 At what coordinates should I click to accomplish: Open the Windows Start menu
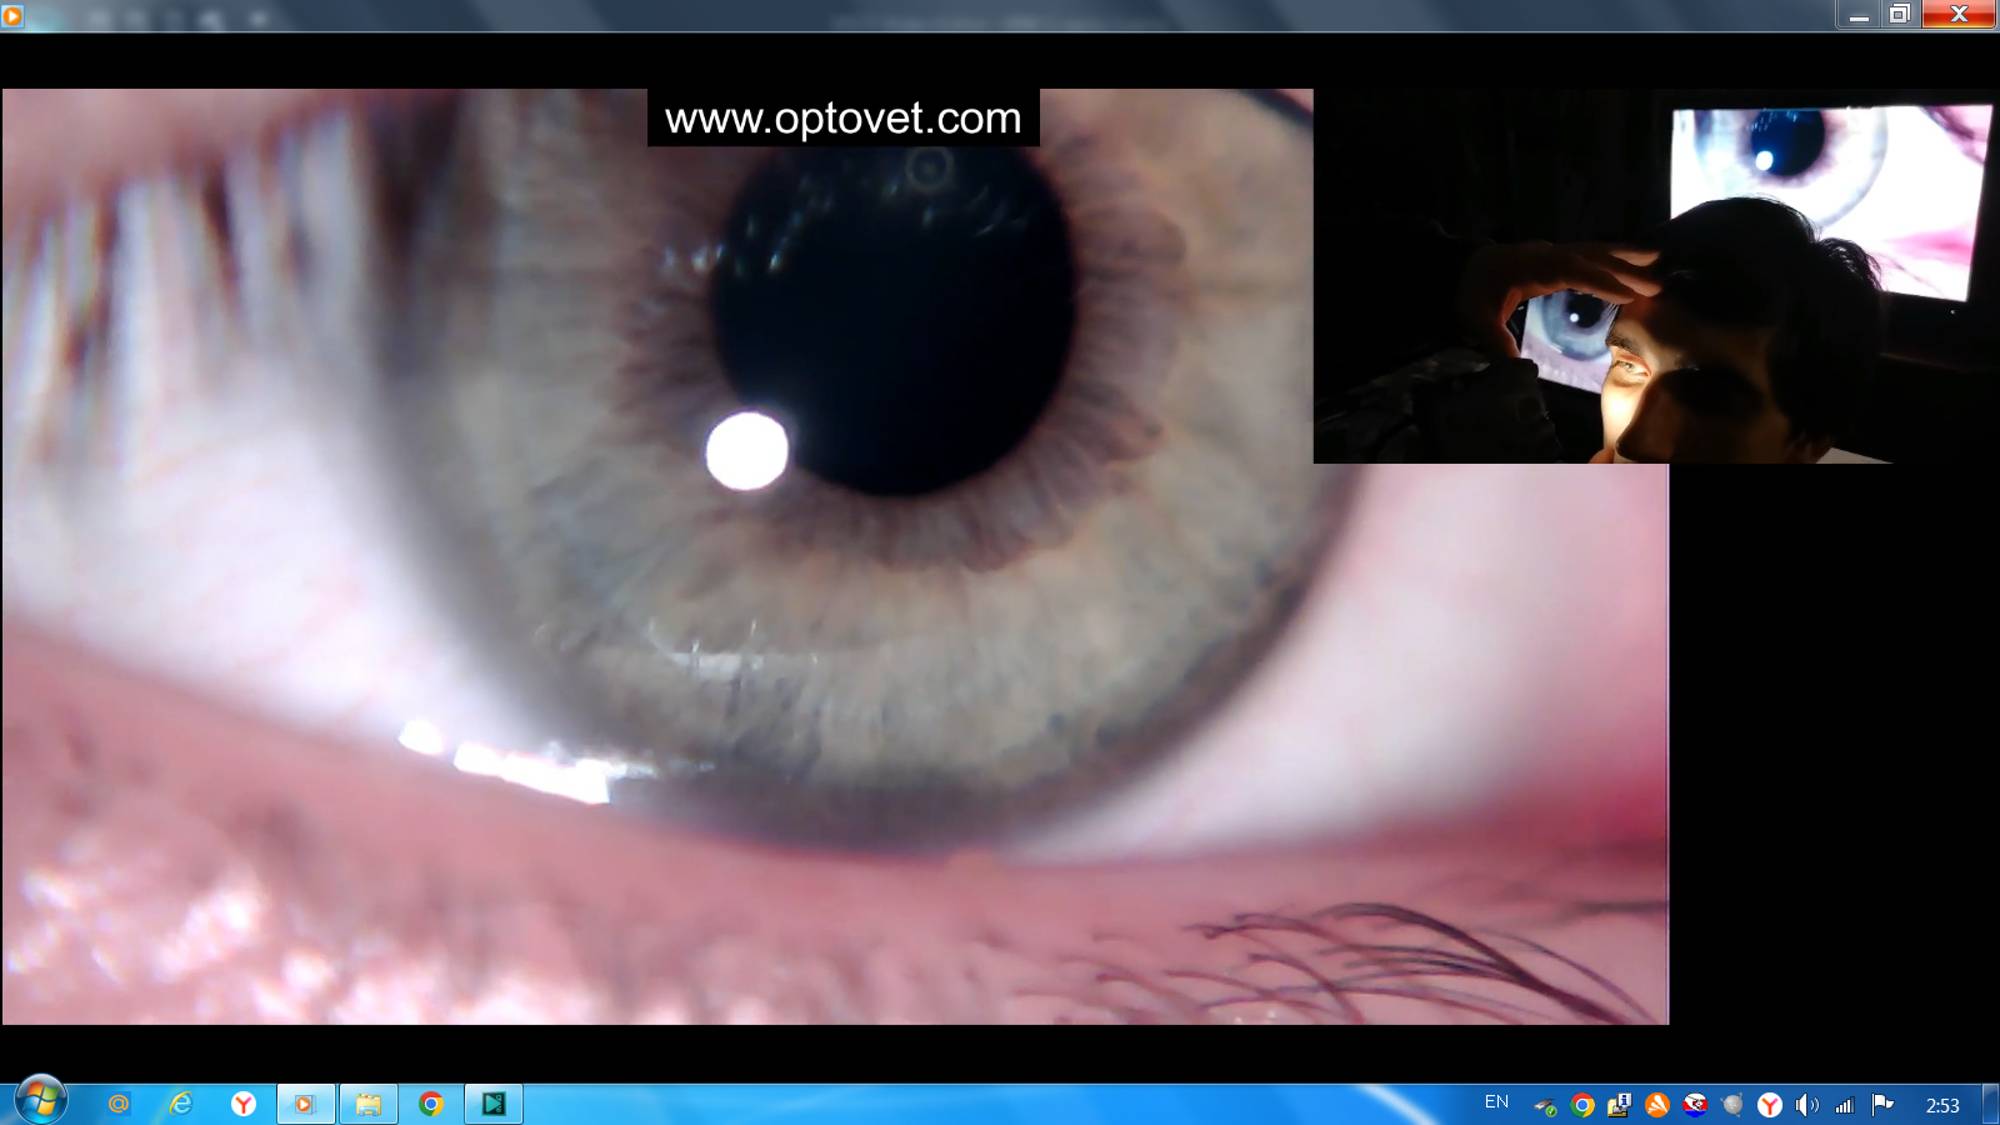pyautogui.click(x=40, y=1102)
